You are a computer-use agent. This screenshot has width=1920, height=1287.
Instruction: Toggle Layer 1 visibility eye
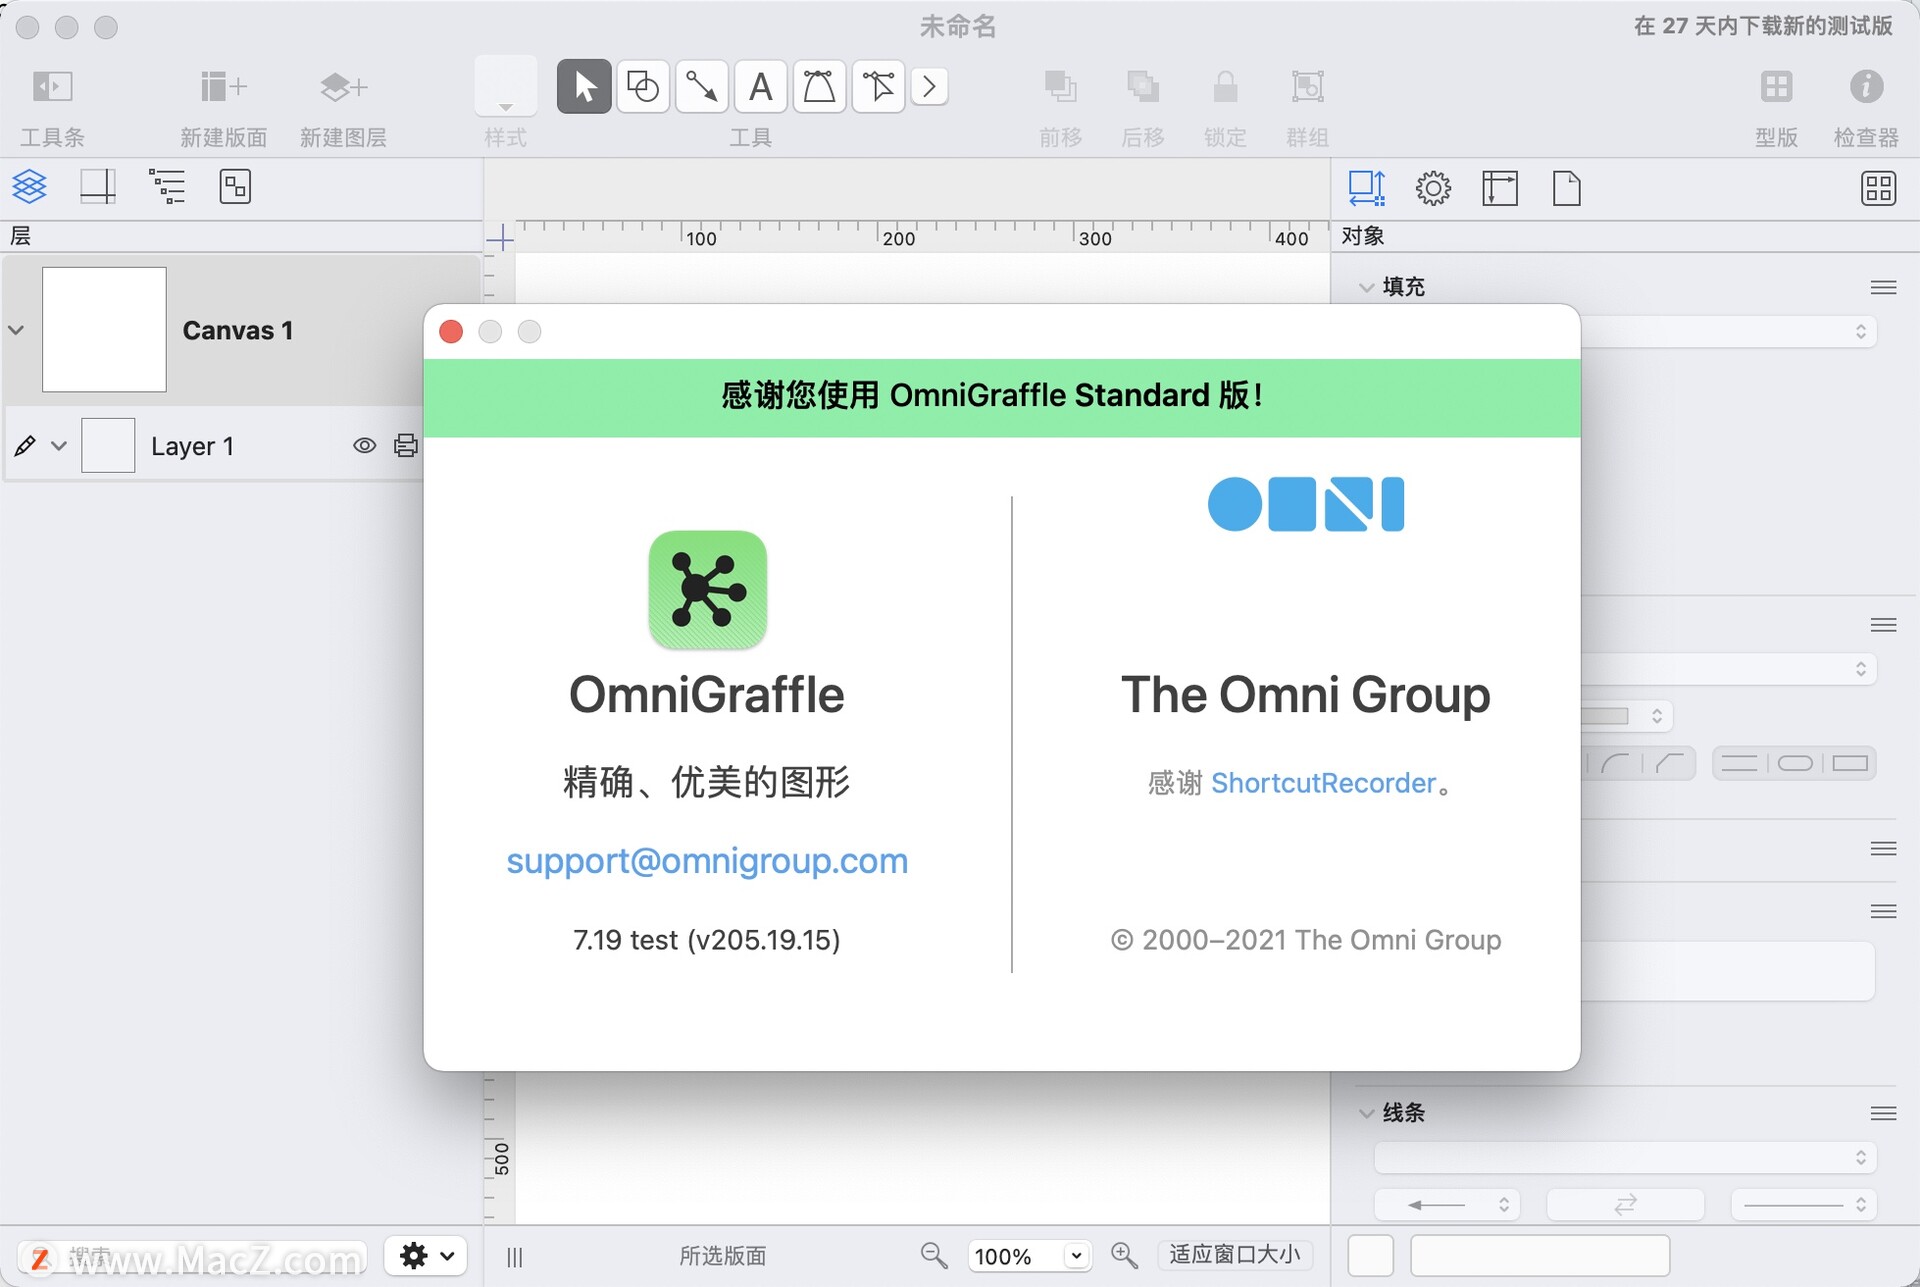coord(365,446)
